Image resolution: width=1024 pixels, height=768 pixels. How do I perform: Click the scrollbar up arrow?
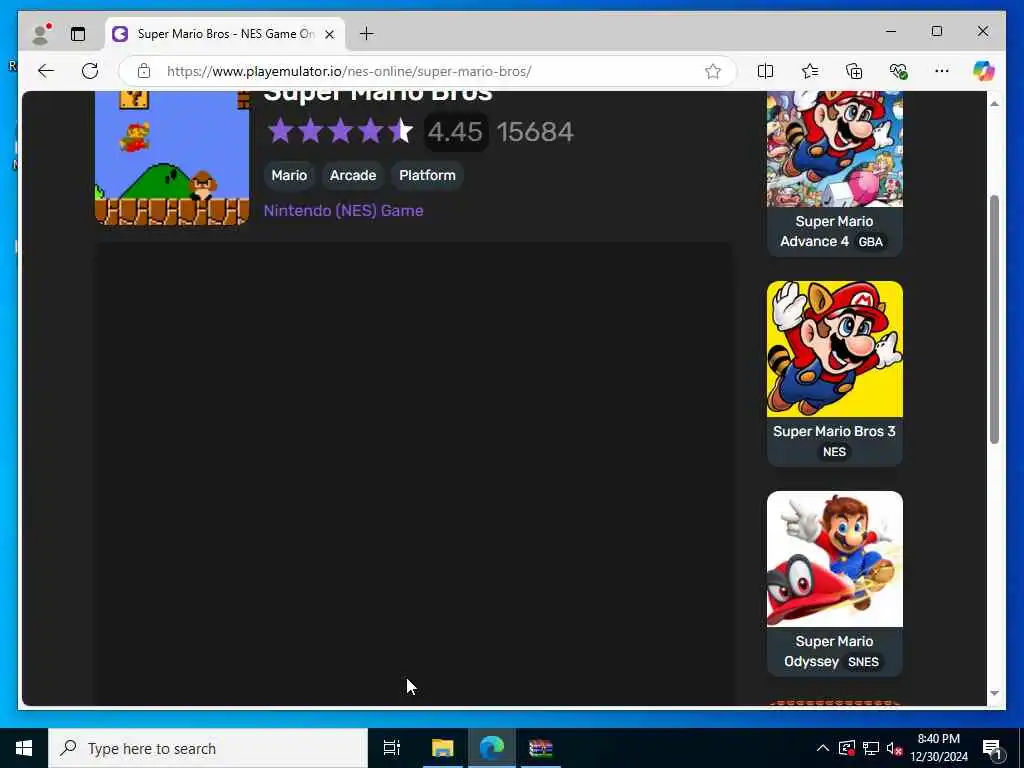click(994, 104)
